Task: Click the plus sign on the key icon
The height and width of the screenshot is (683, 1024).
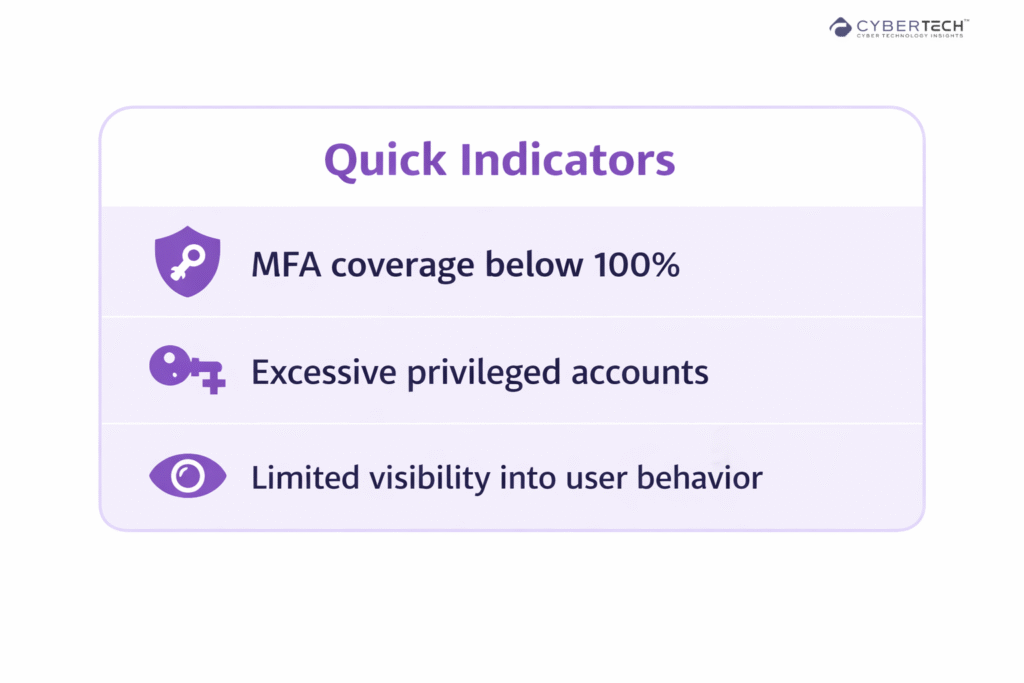Action: [212, 382]
